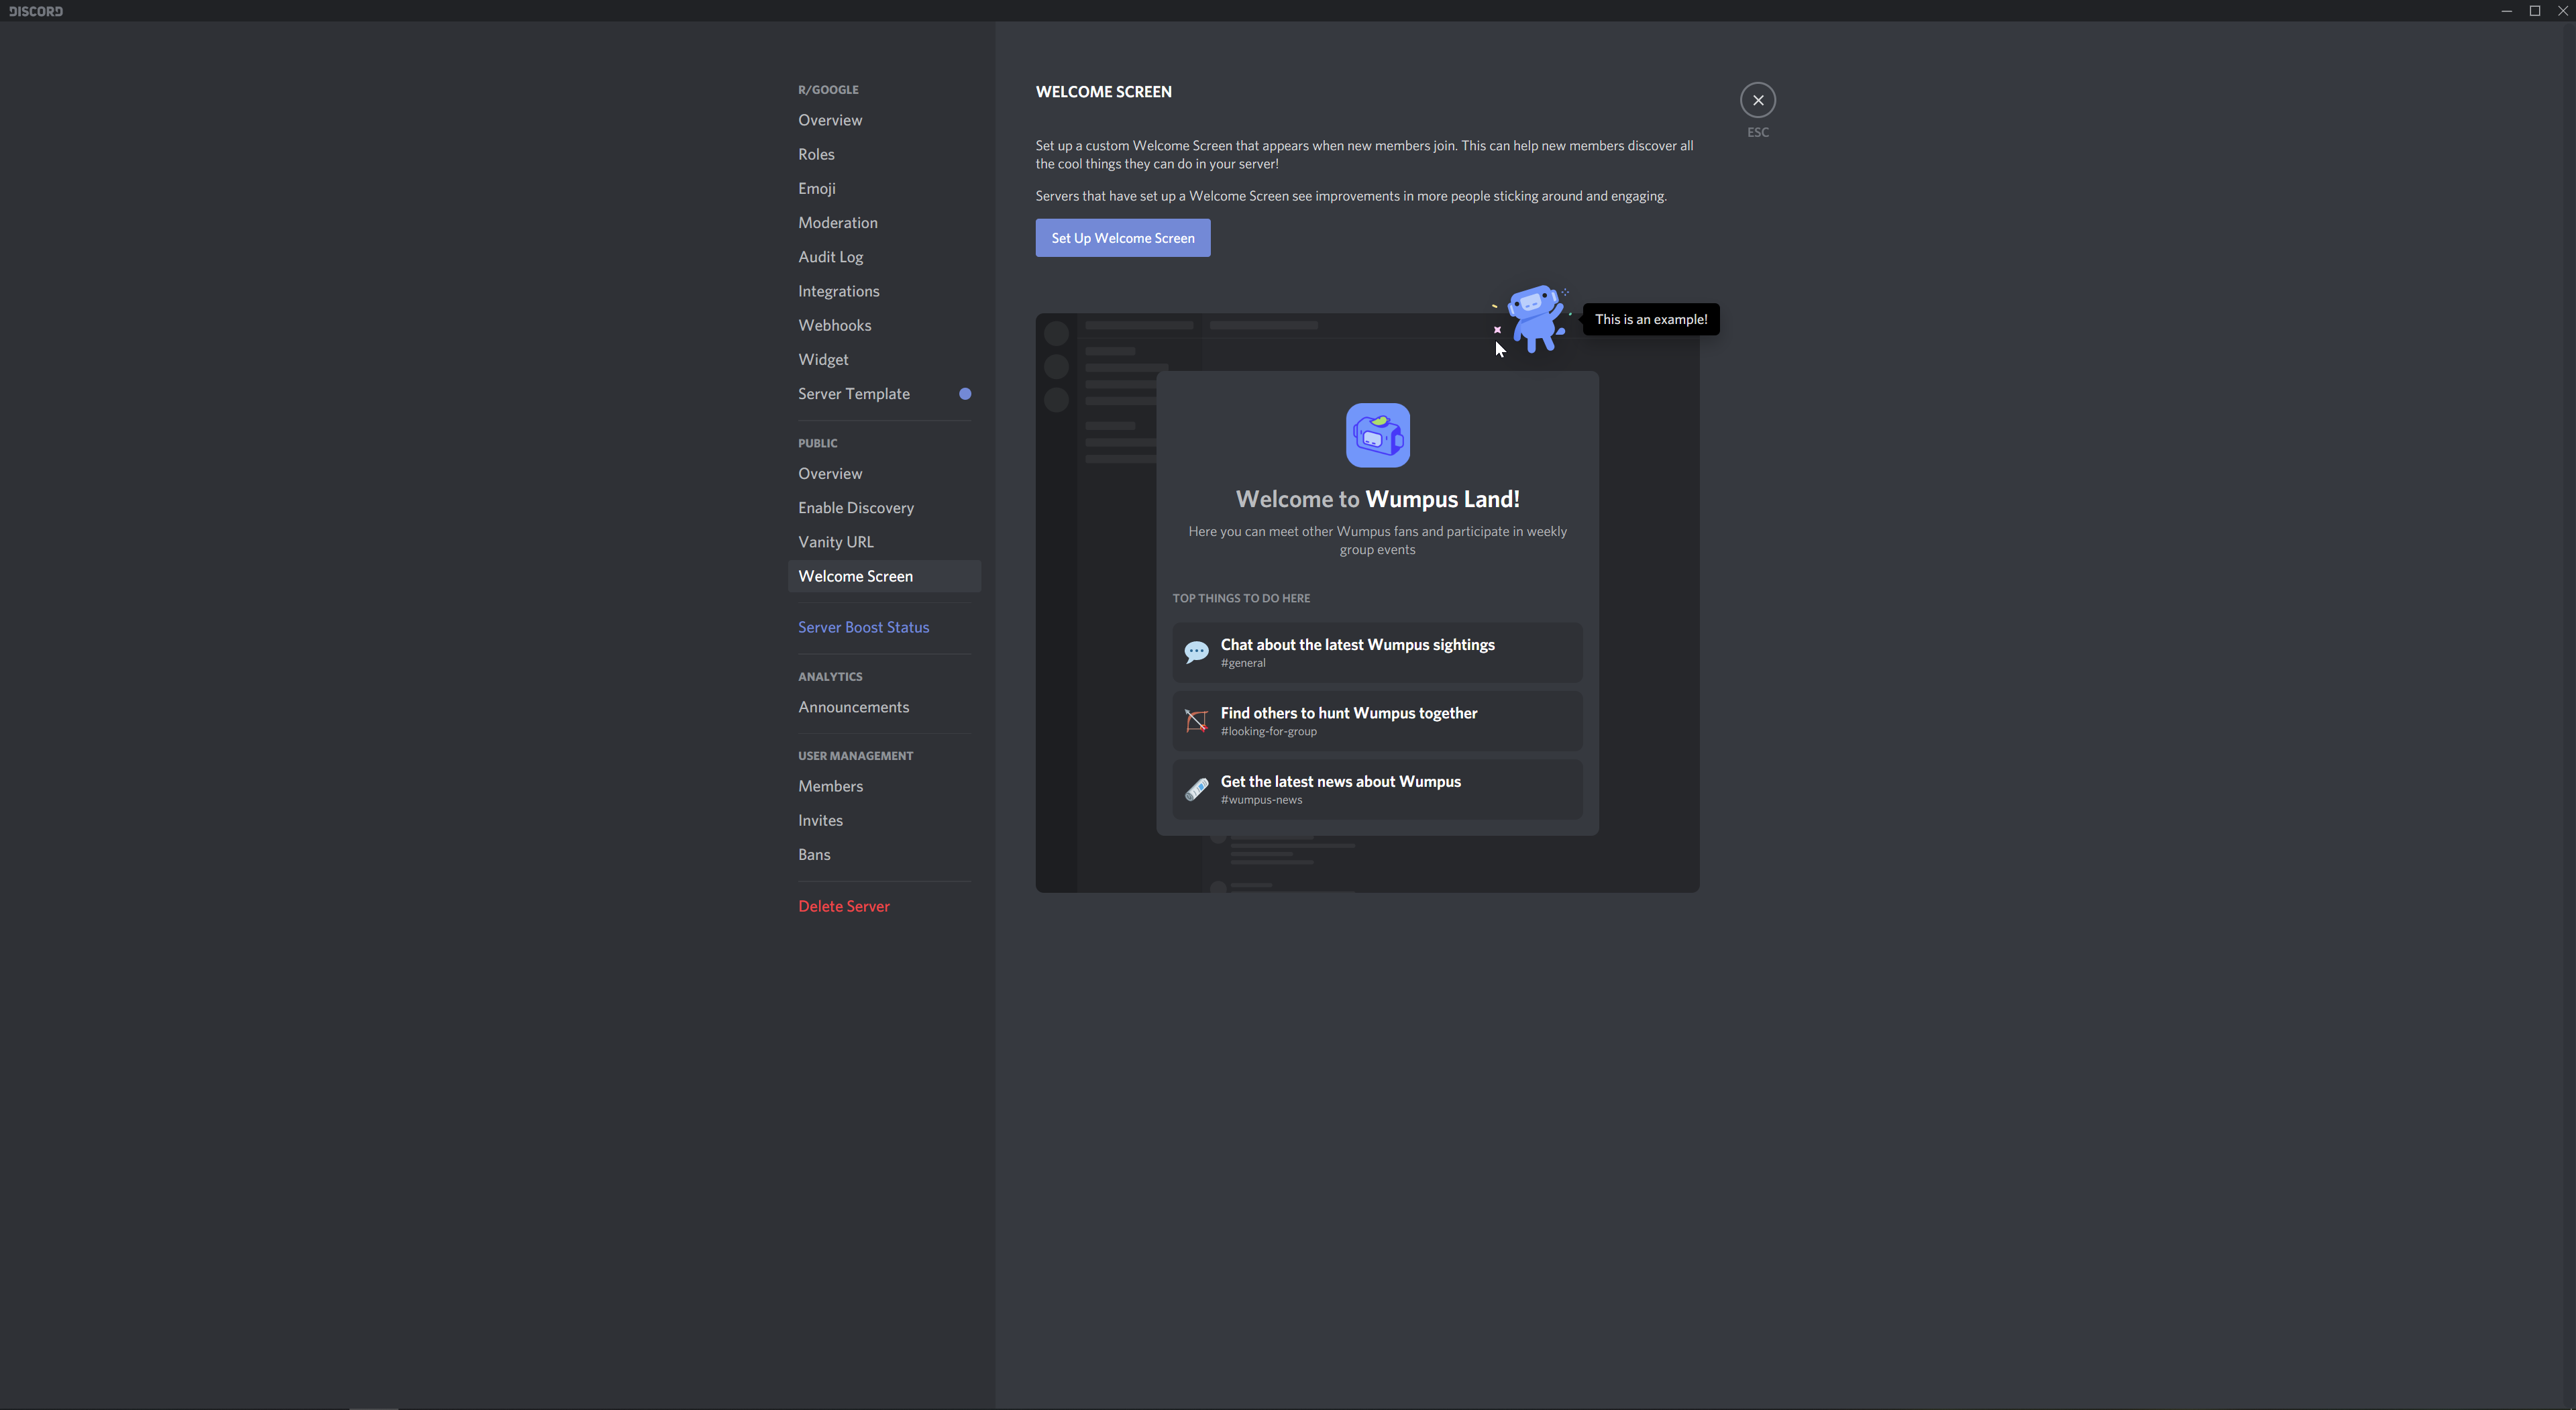Go to Vanity URL page
The image size is (2576, 1410).
[x=835, y=542]
